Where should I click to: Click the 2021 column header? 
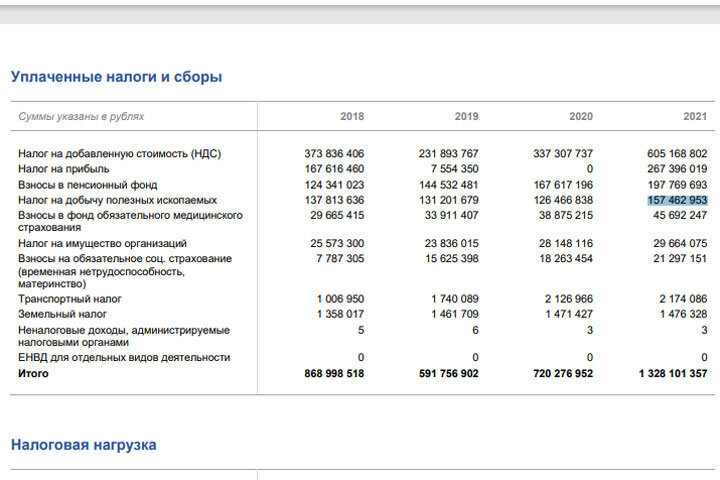[x=695, y=116]
